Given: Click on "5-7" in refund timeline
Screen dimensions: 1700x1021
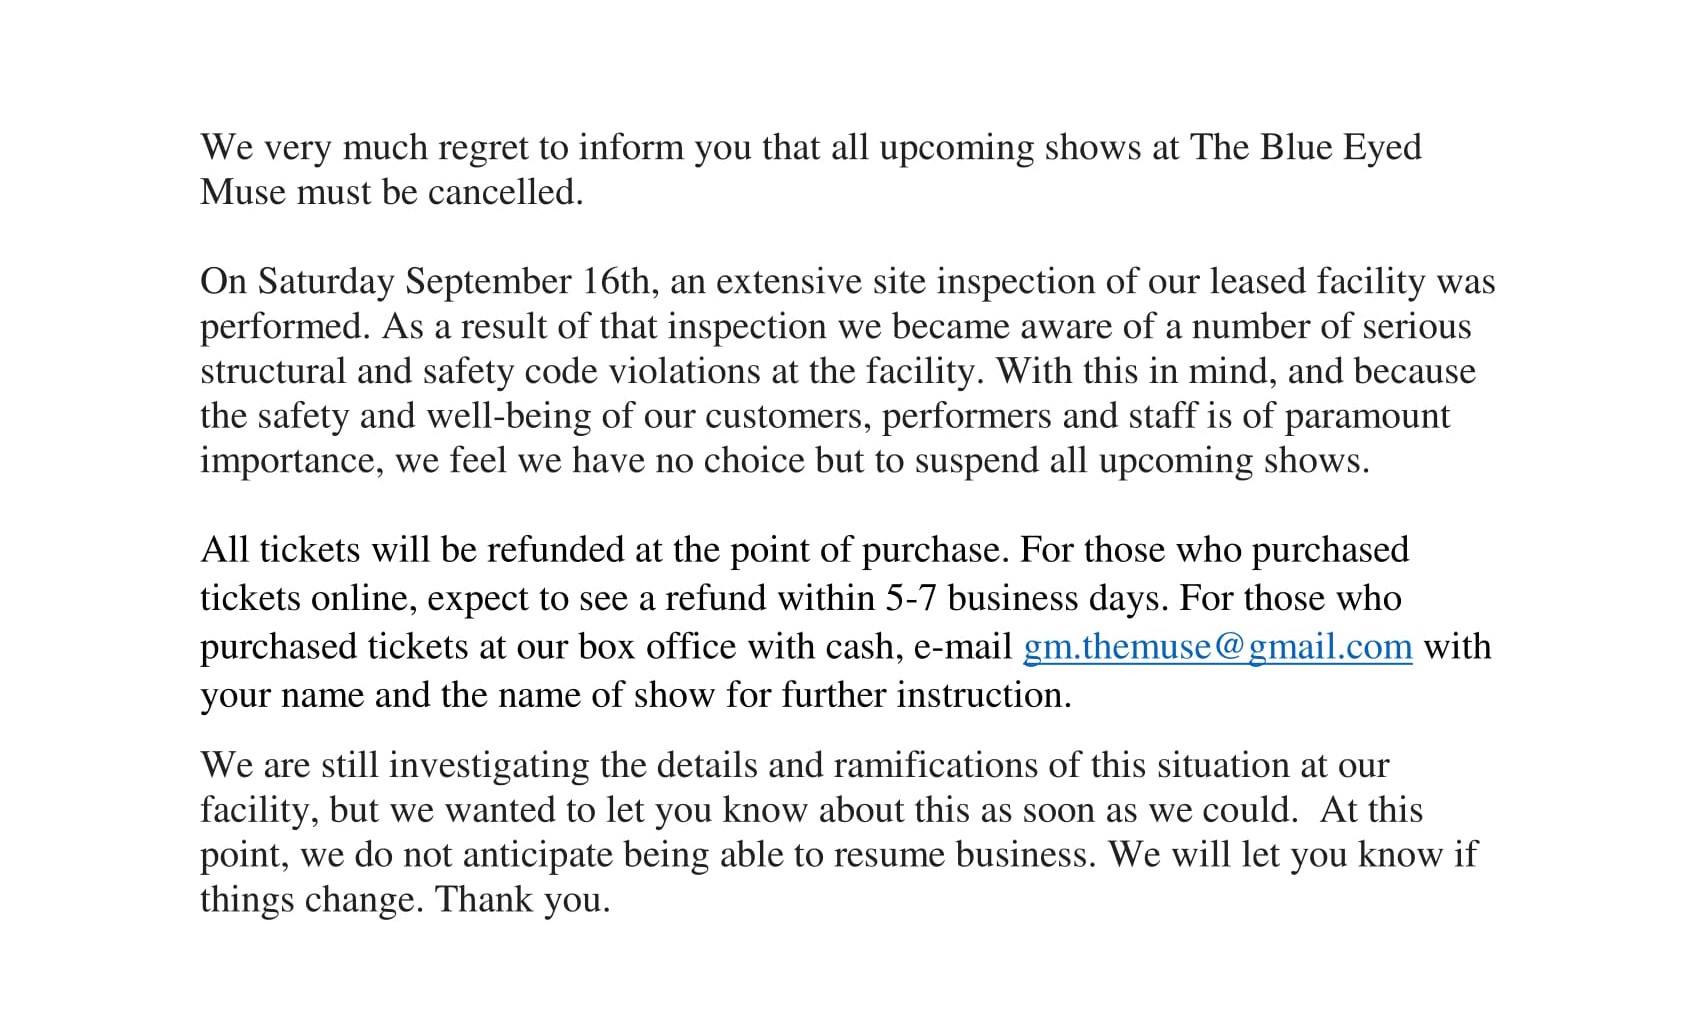Looking at the screenshot, I should (911, 598).
